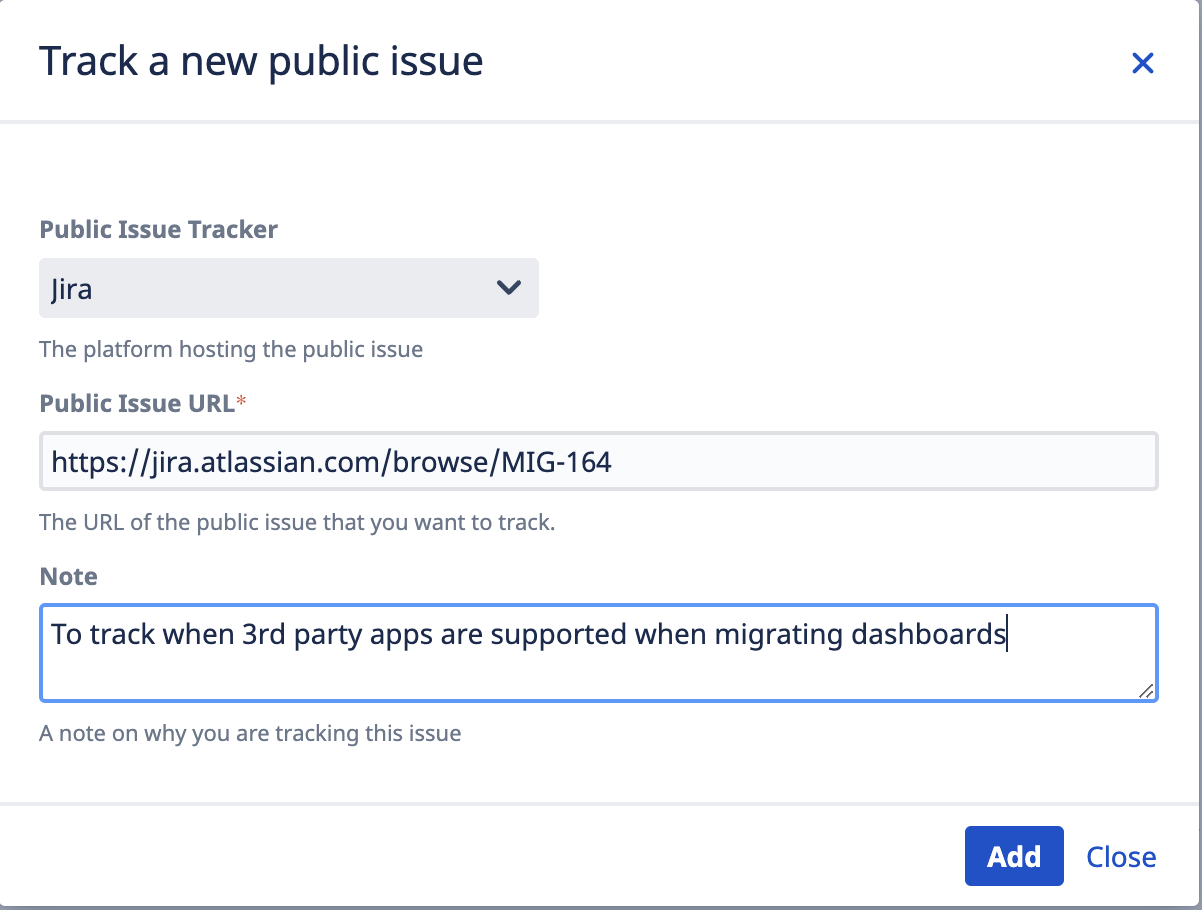This screenshot has height=910, width=1202.
Task: Click the Public Issue Tracker label
Action: tap(158, 229)
